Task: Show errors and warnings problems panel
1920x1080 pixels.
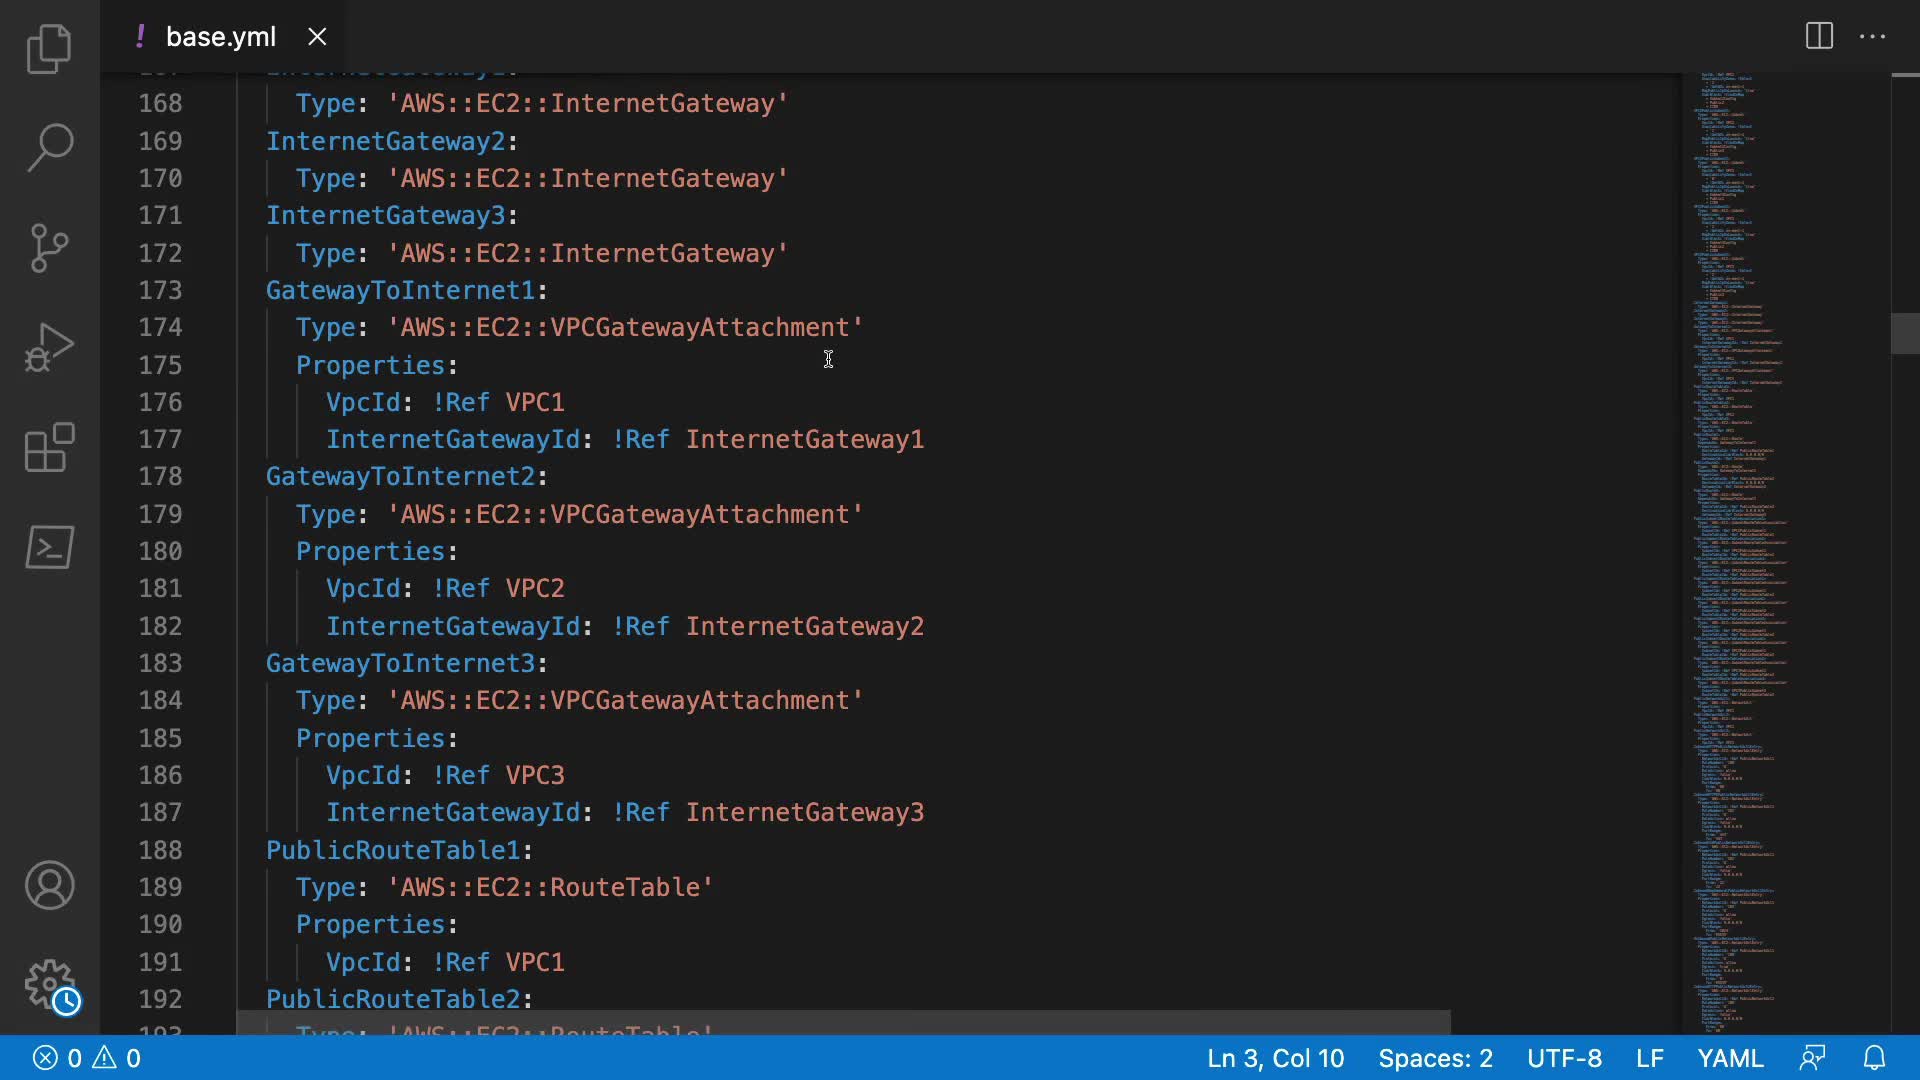Action: (87, 1058)
